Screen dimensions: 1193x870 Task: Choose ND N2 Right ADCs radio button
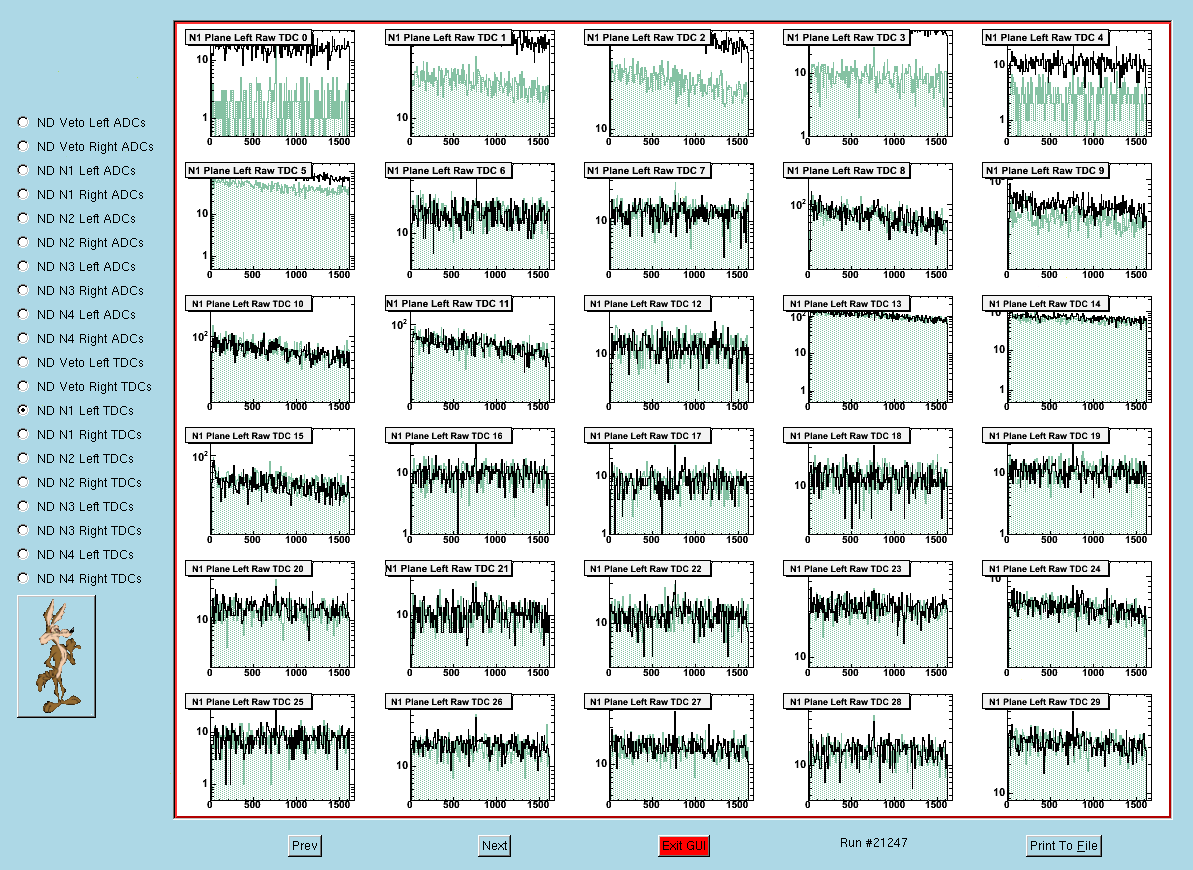[x=24, y=242]
